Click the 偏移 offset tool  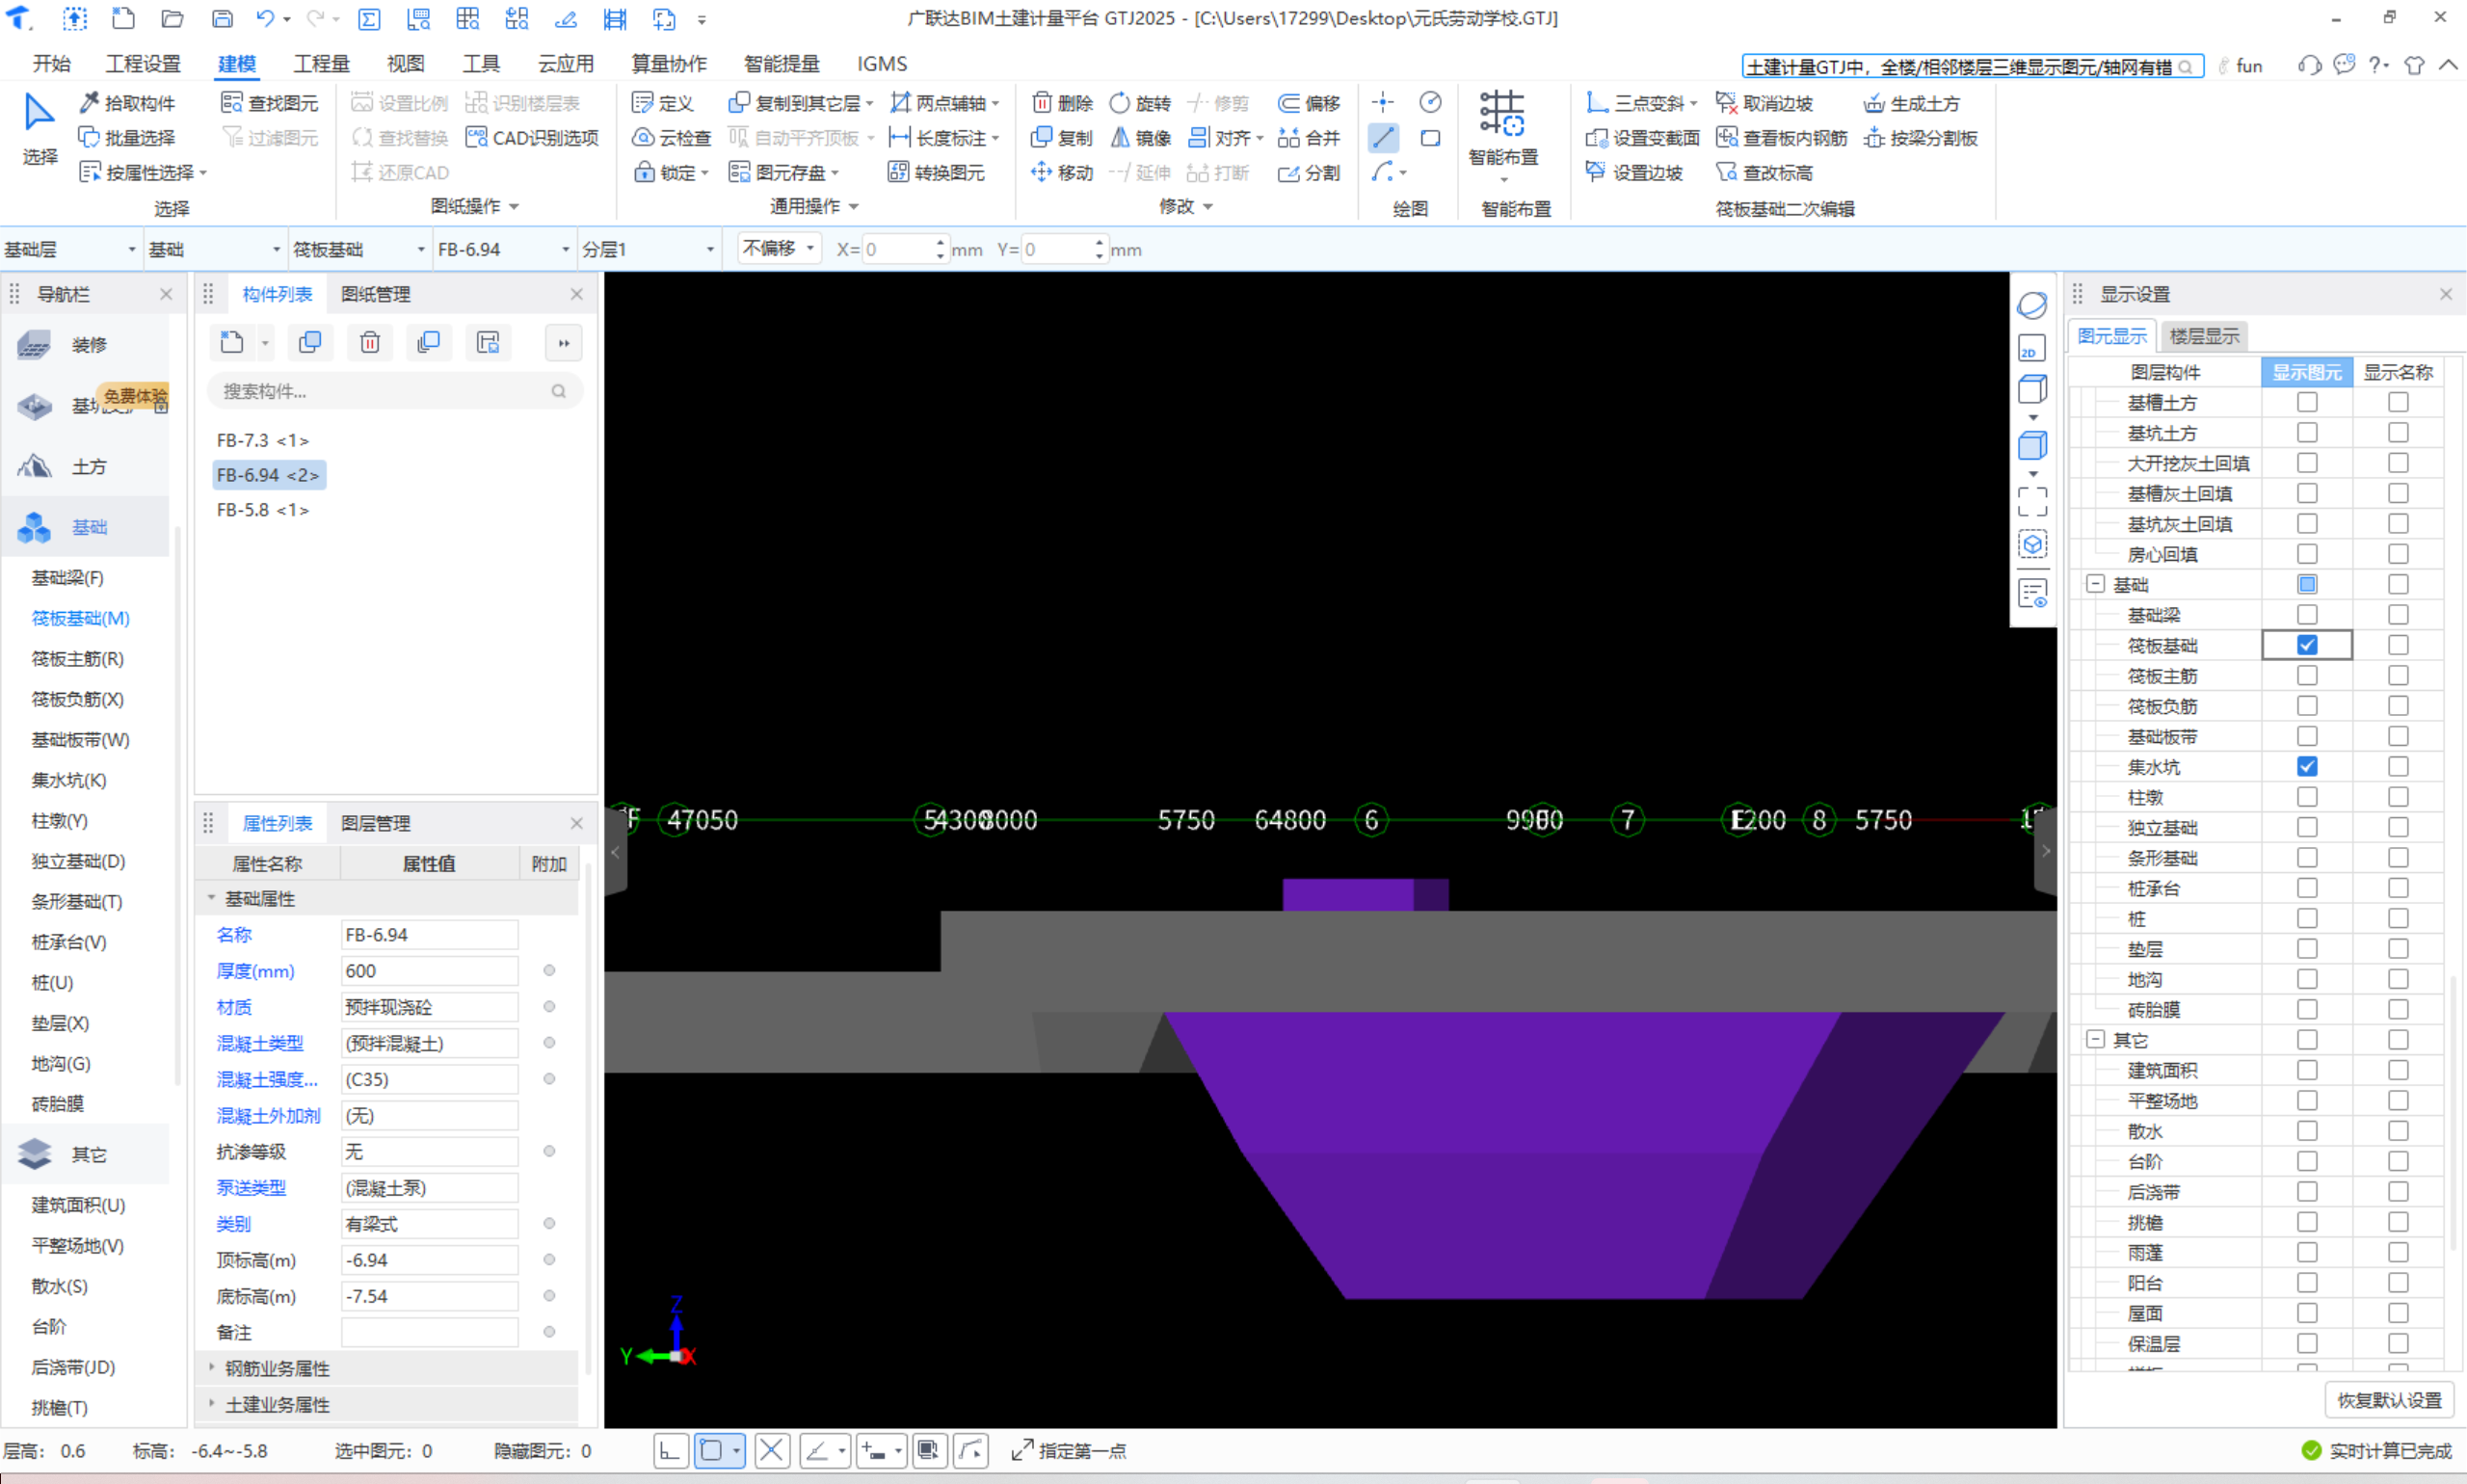click(1309, 103)
